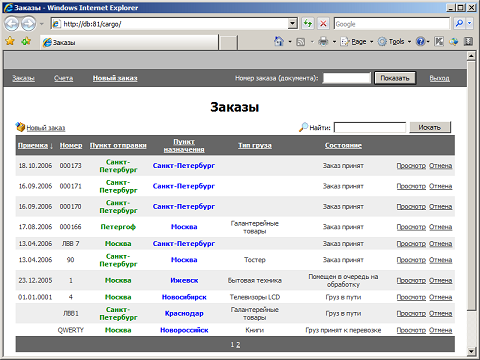The width and height of the screenshot is (480, 360).
Task: Open the Tools menu
Action: pyautogui.click(x=395, y=42)
